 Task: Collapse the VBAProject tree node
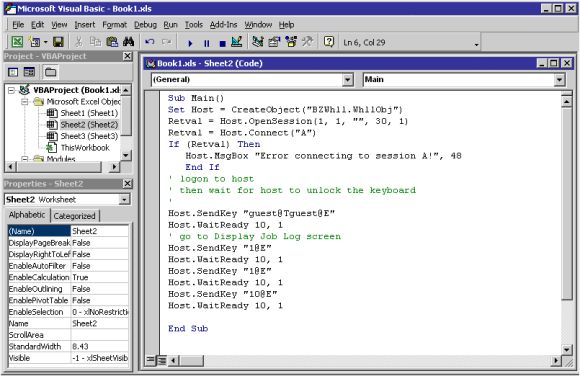[x=11, y=90]
